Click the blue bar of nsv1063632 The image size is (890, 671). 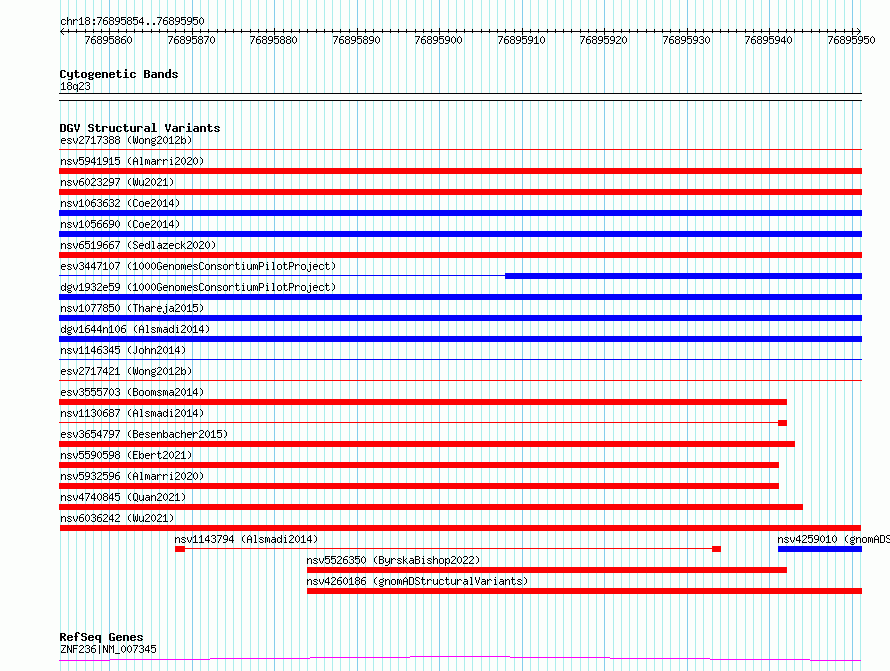[x=460, y=213]
